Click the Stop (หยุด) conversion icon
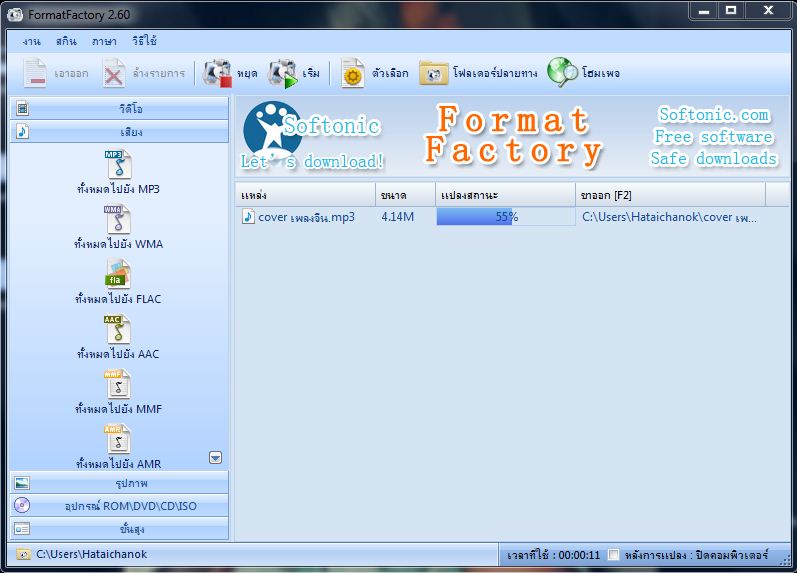Image resolution: width=797 pixels, height=573 pixels. coord(218,73)
